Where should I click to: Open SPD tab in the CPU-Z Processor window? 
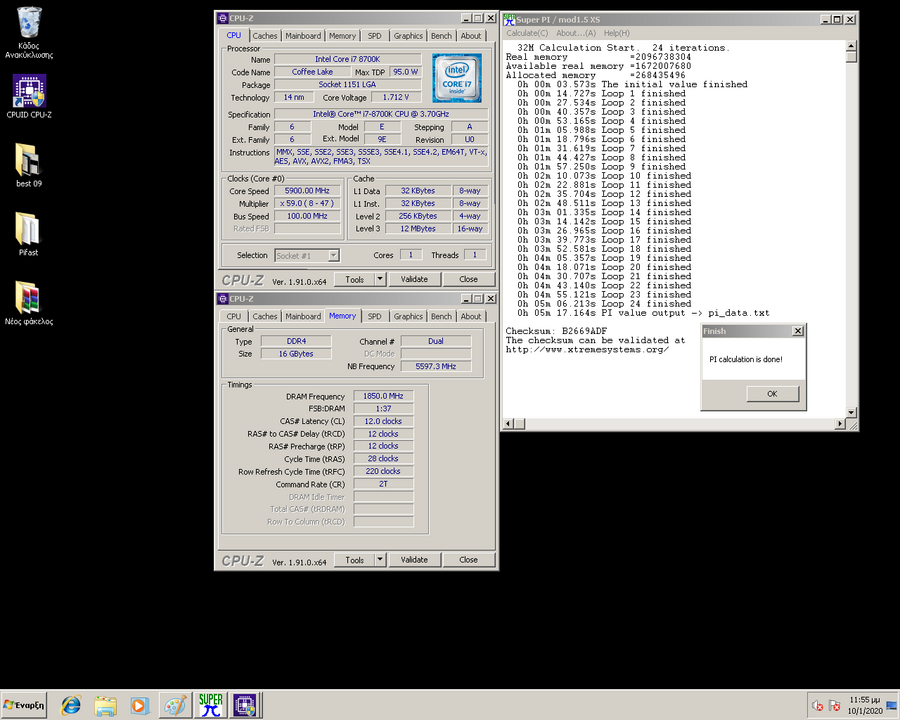374,36
